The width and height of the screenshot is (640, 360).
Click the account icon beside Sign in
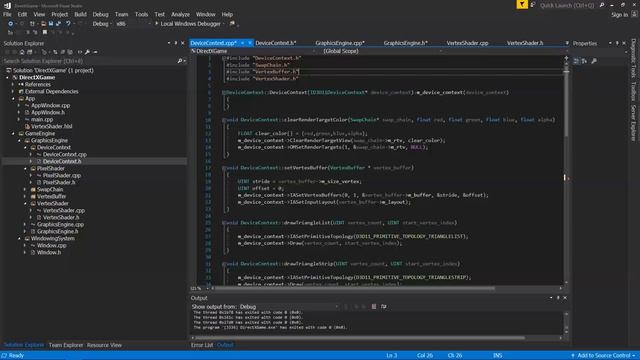click(634, 14)
